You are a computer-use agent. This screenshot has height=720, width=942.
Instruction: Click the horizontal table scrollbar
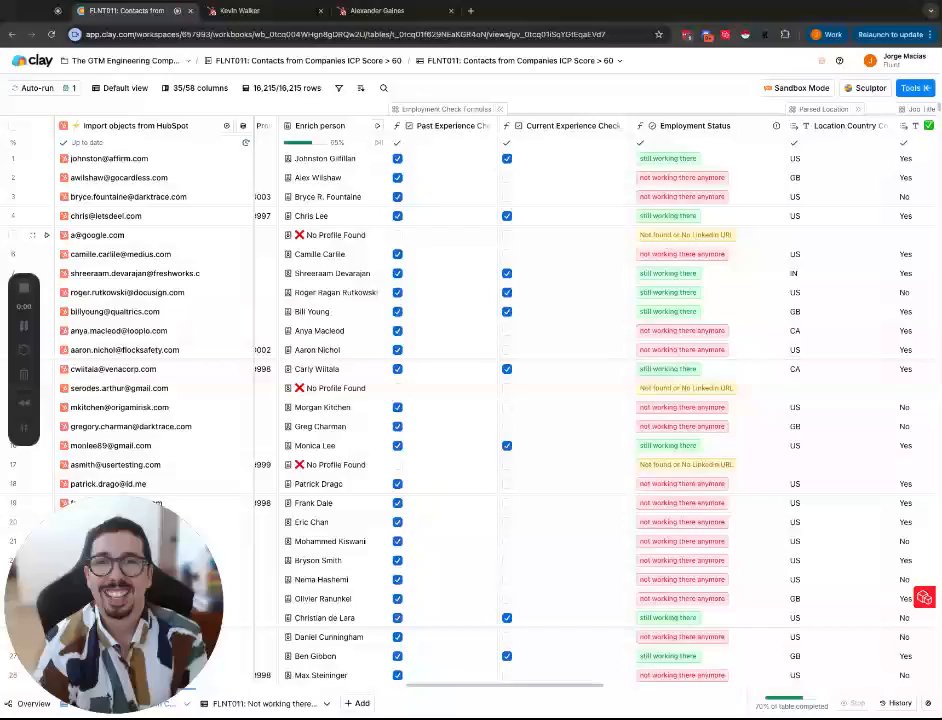pyautogui.click(x=505, y=685)
